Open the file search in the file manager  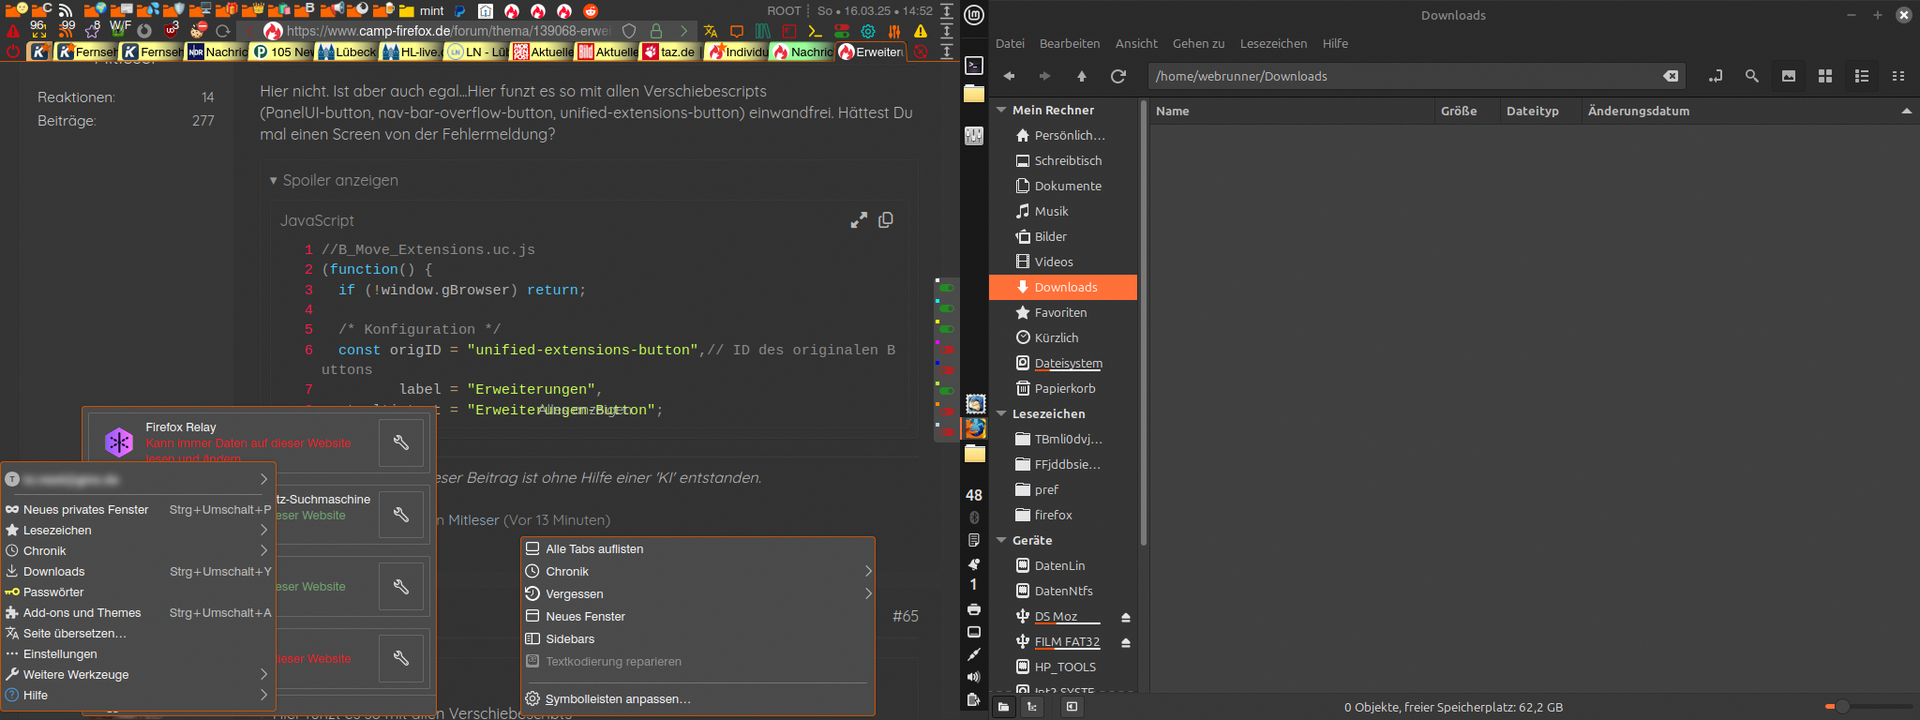1751,76
